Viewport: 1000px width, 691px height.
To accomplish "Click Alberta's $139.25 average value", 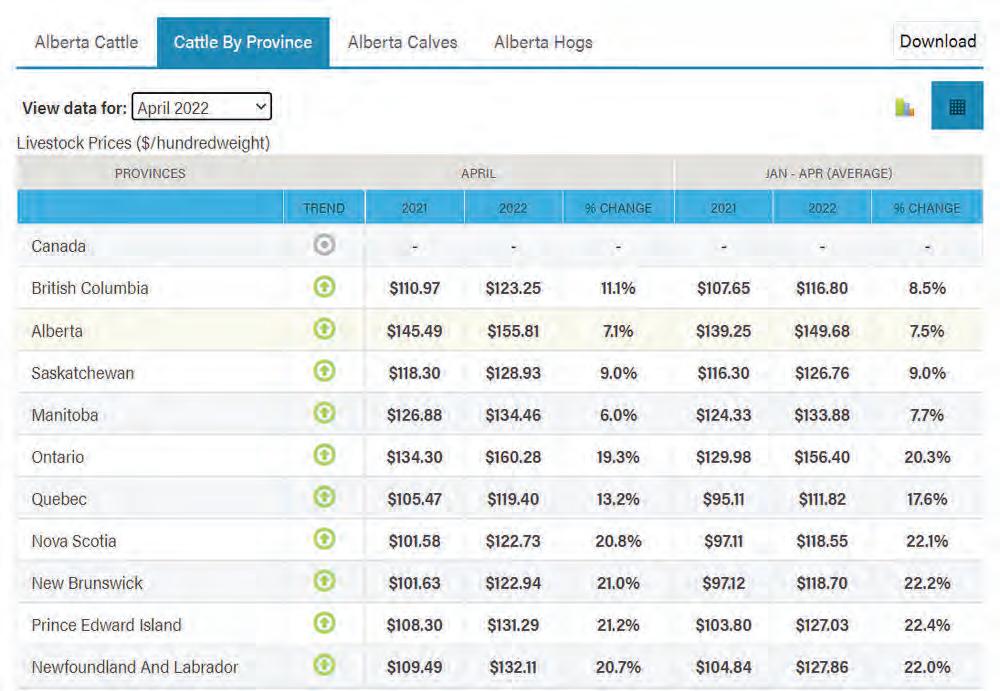I will coord(723,331).
